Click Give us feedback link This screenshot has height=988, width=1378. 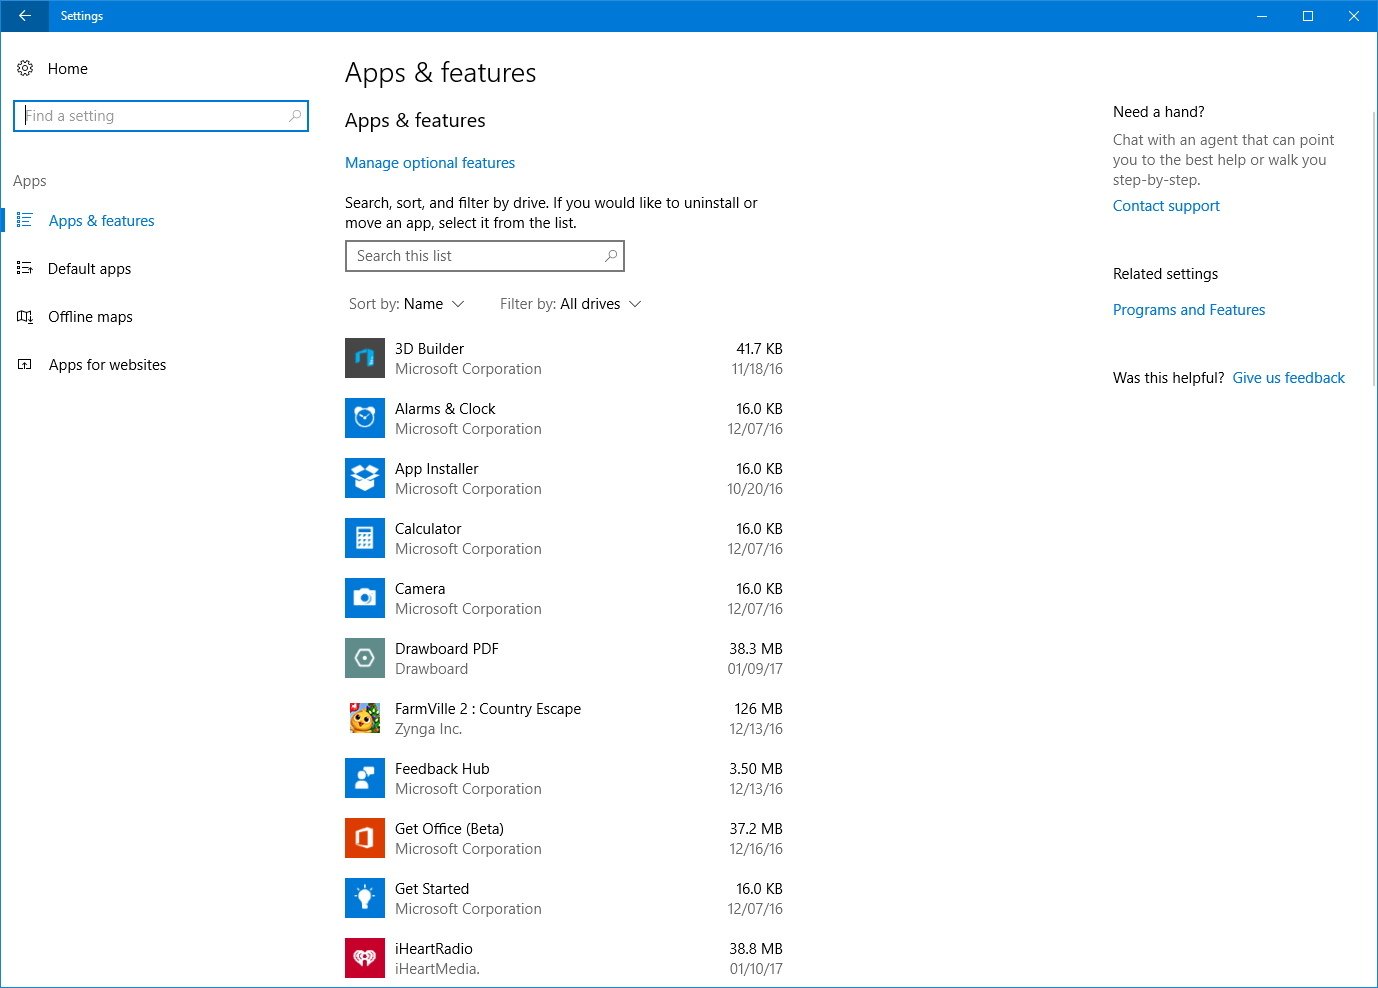[1289, 378]
